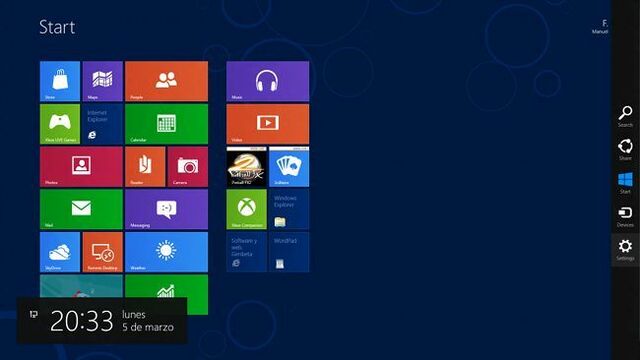Open the Video tile with play symbol
Viewport: 640px width, 360px height.
pos(268,124)
